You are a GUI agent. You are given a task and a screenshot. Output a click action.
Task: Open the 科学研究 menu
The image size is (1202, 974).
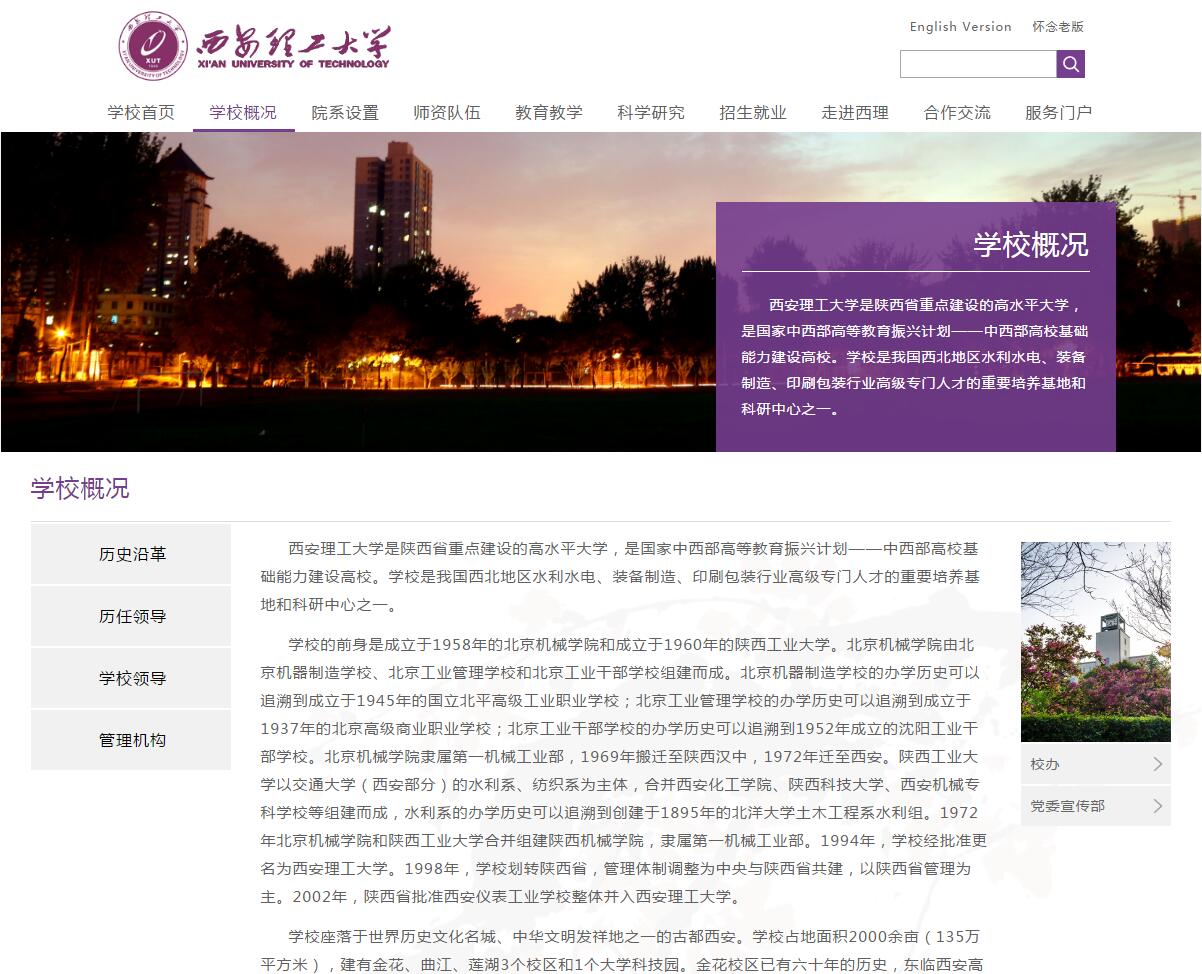click(x=651, y=112)
